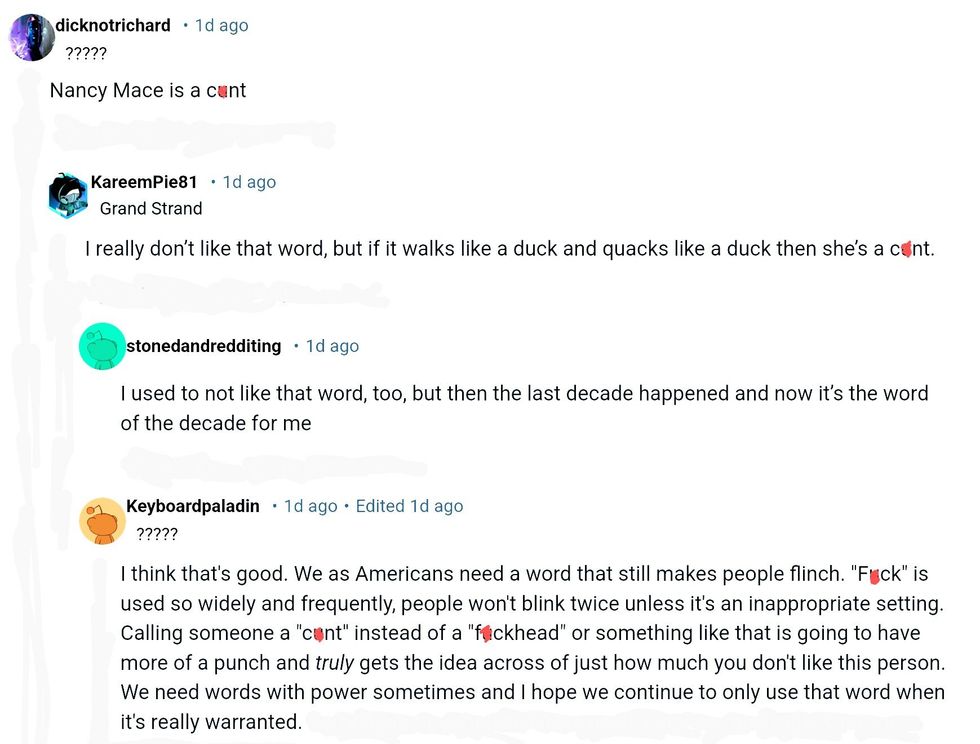The image size is (980, 744).
Task: Click the timestamp on dicknotrichard's comment
Action: 221,25
